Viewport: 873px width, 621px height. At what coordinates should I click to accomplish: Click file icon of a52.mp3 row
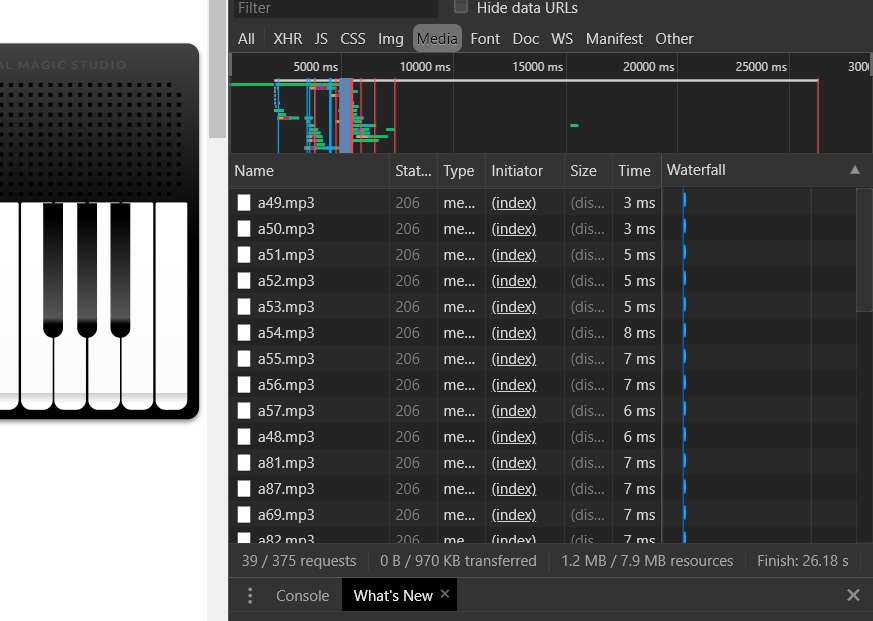(244, 281)
